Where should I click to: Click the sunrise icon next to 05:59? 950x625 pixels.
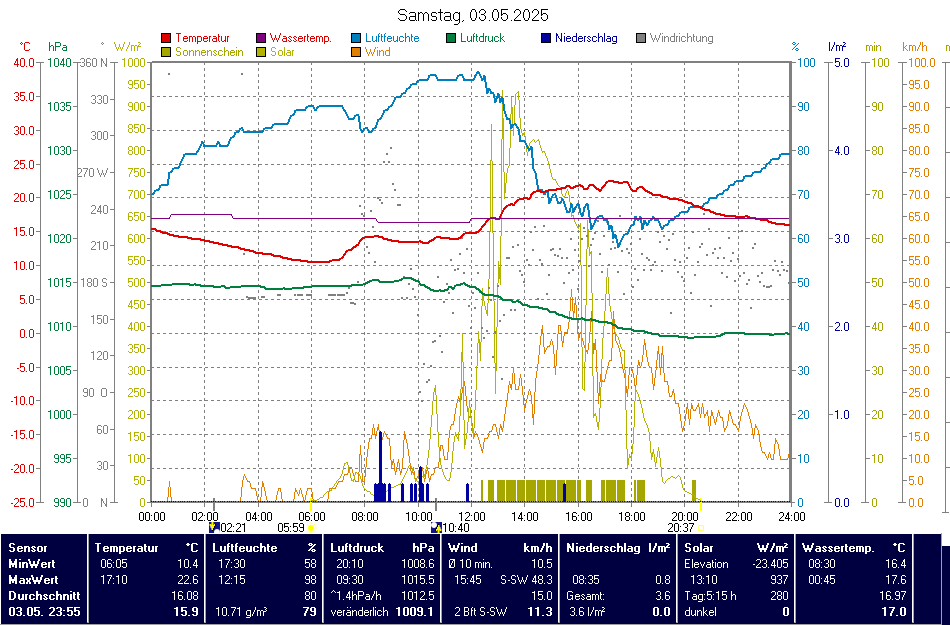point(311,528)
